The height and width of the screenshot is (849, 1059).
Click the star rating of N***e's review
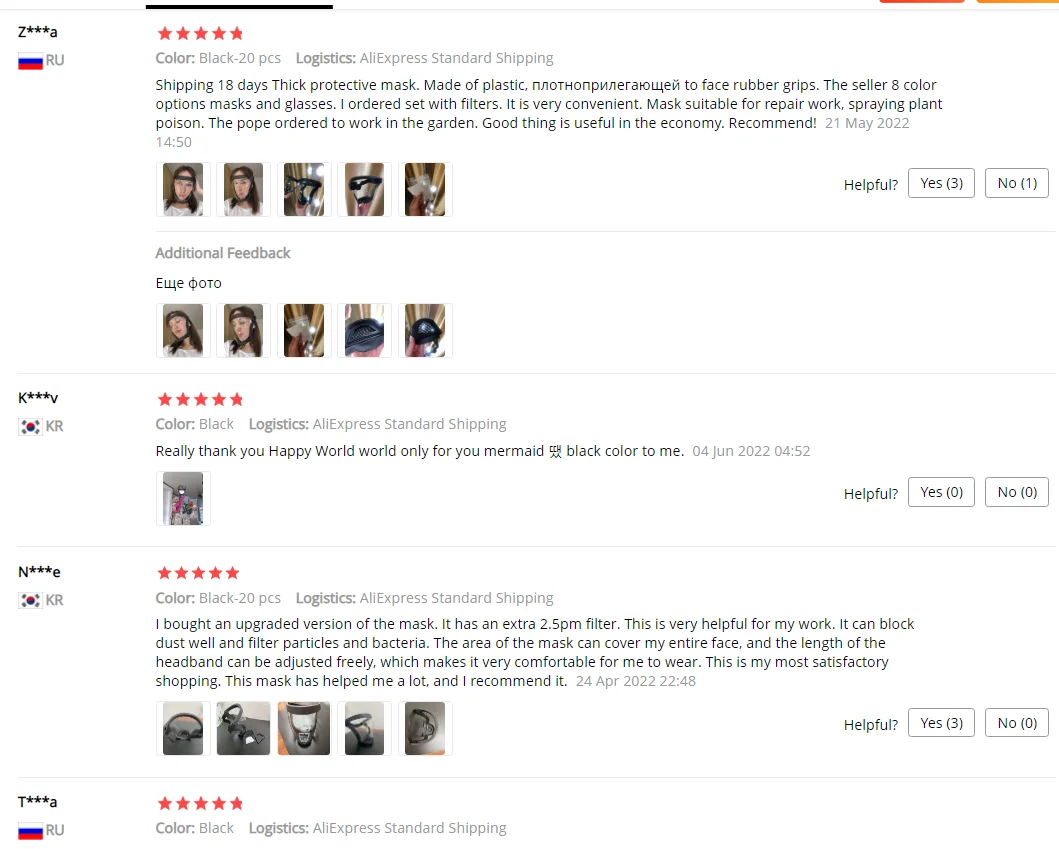click(x=199, y=573)
